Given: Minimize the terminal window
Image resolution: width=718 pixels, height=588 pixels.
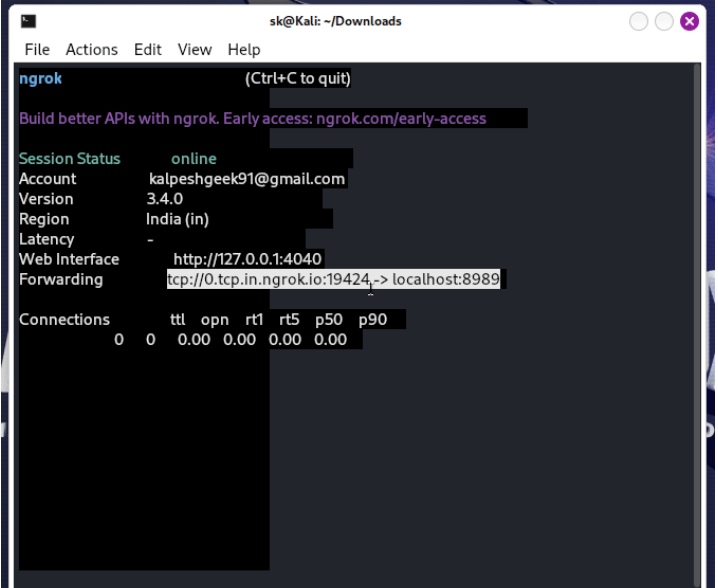Looking at the screenshot, I should (638, 21).
